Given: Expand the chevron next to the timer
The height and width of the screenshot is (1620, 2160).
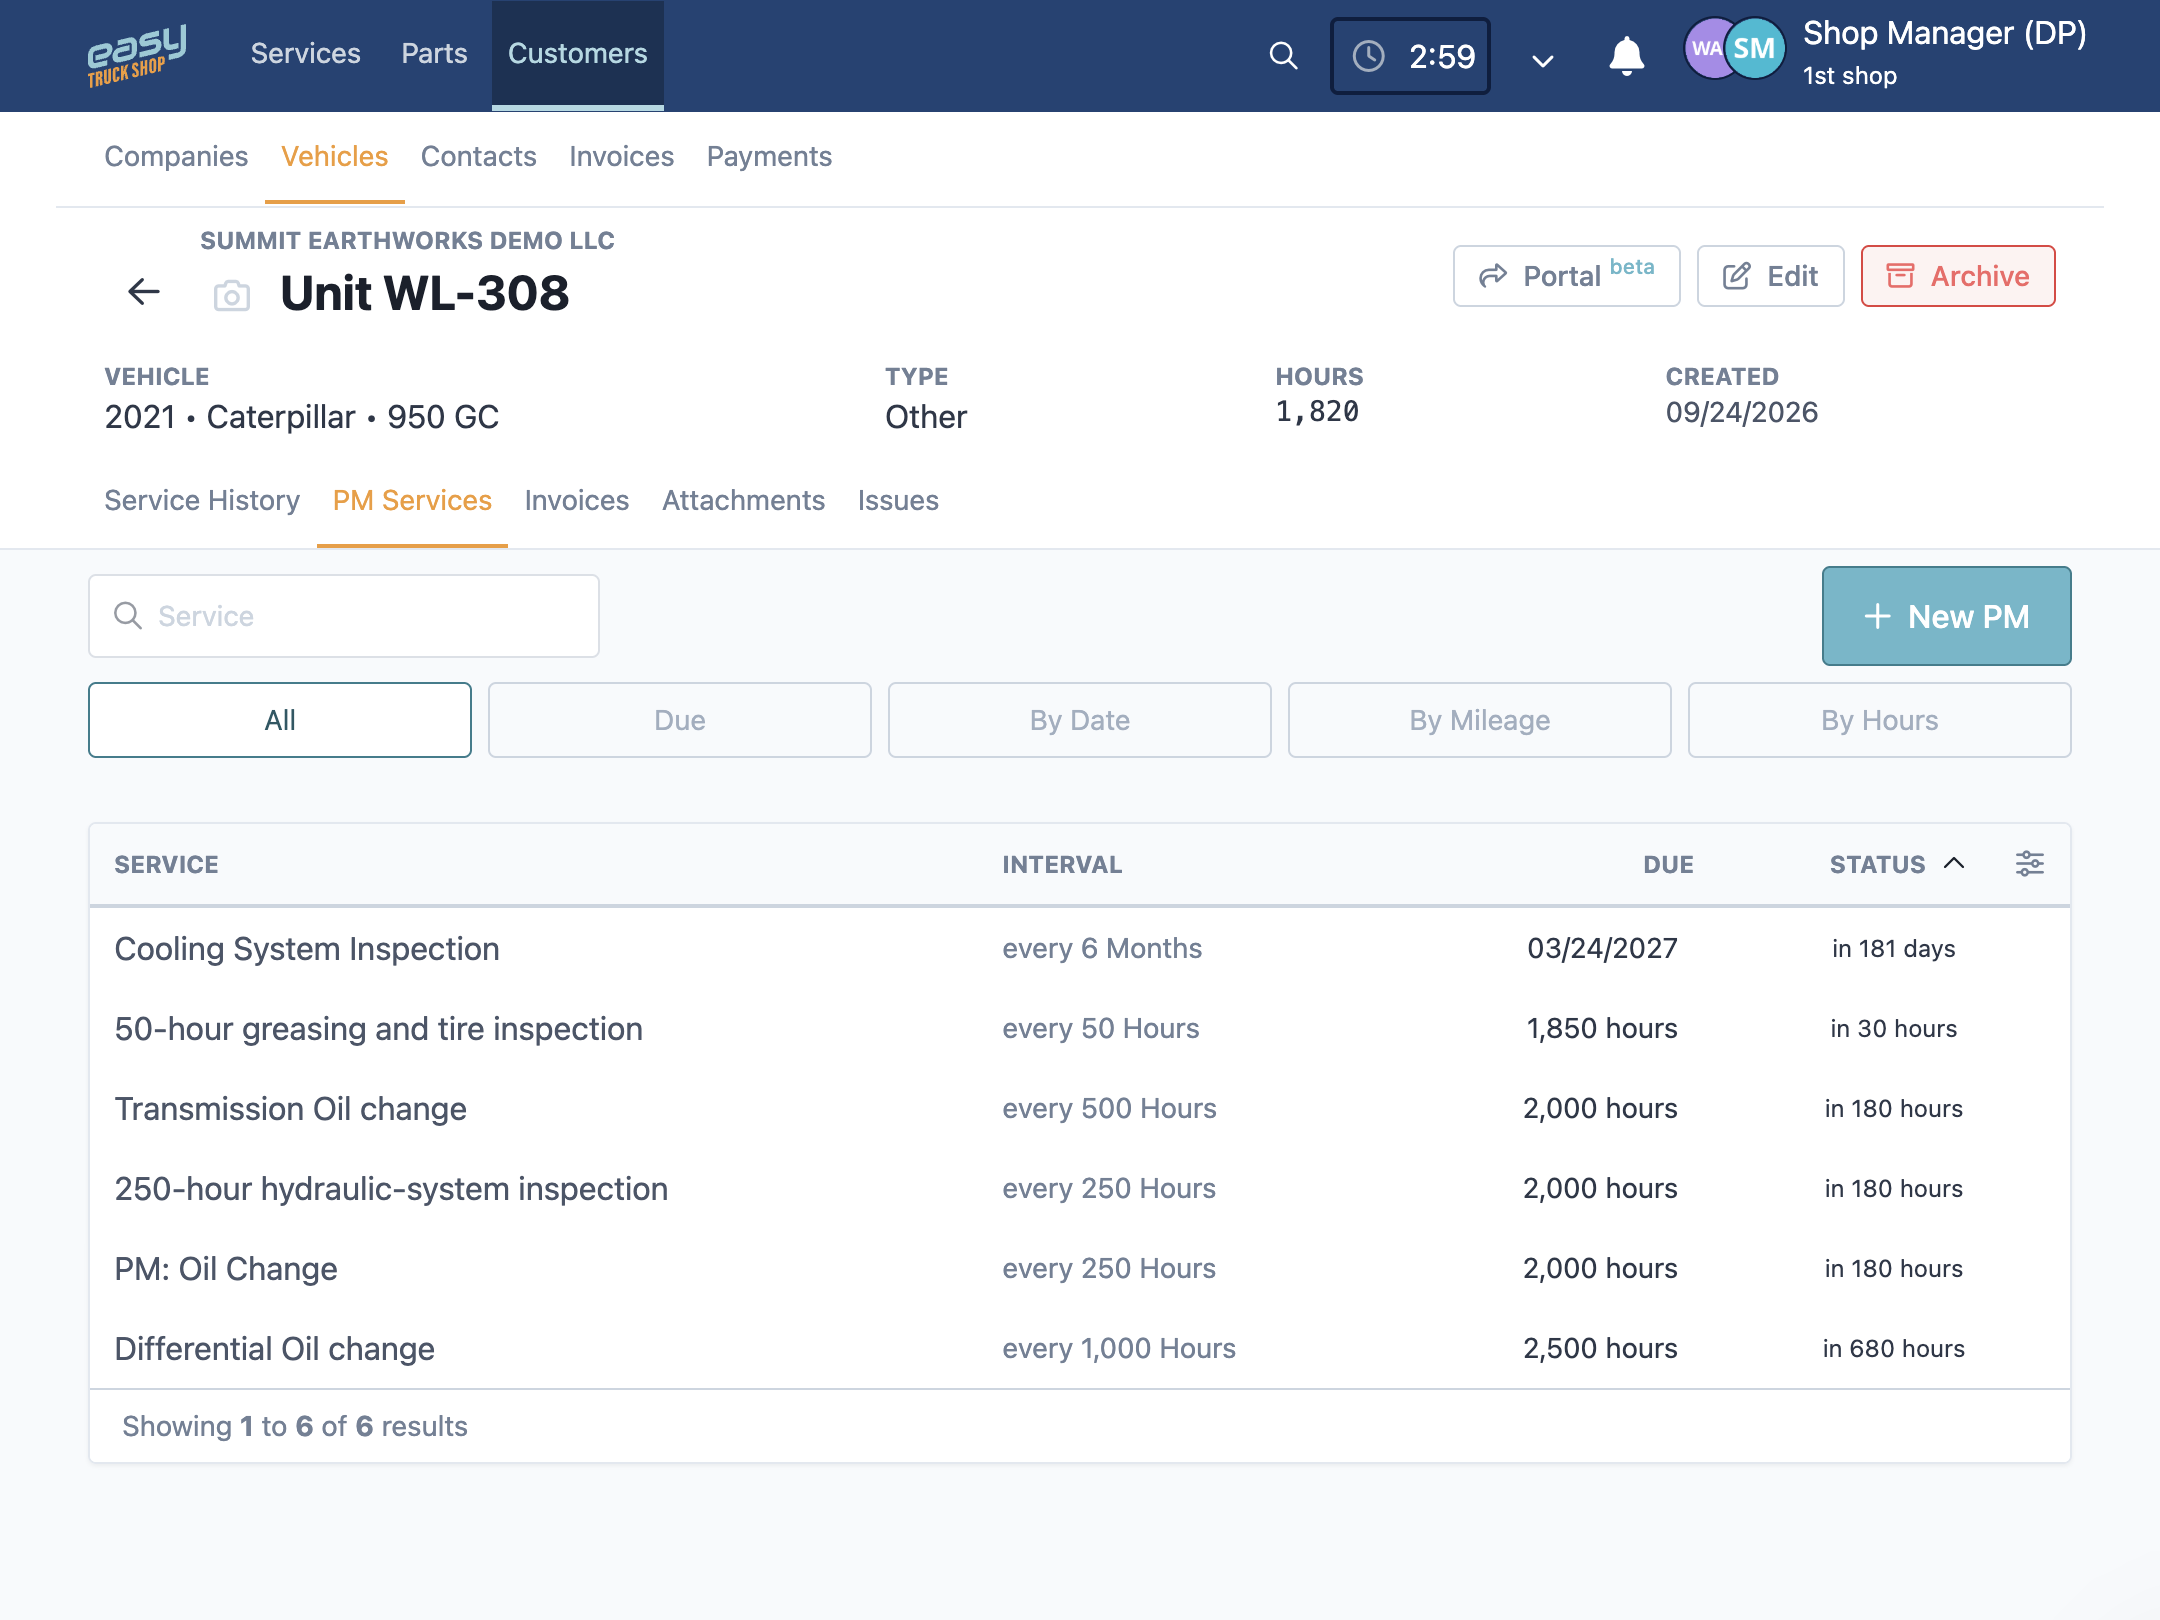Looking at the screenshot, I should [1543, 60].
